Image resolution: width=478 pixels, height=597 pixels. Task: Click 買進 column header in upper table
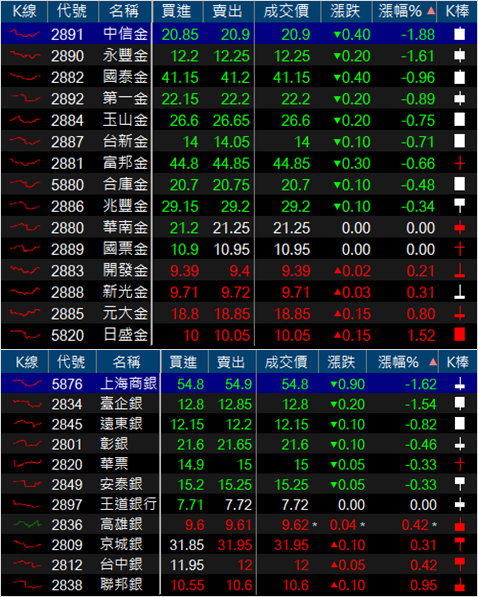coord(177,11)
